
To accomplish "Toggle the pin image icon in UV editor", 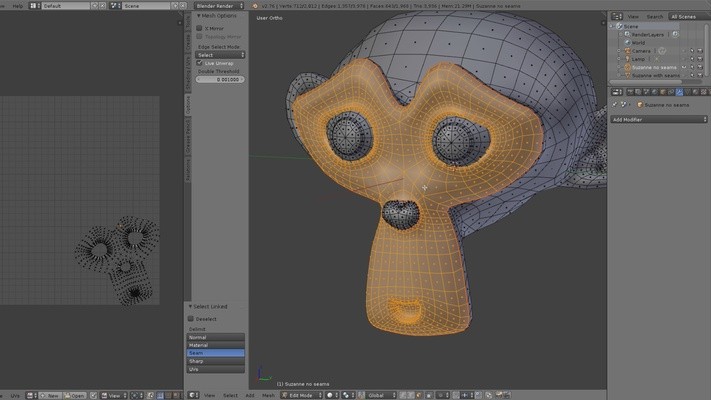I will pyautogui.click(x=93, y=396).
